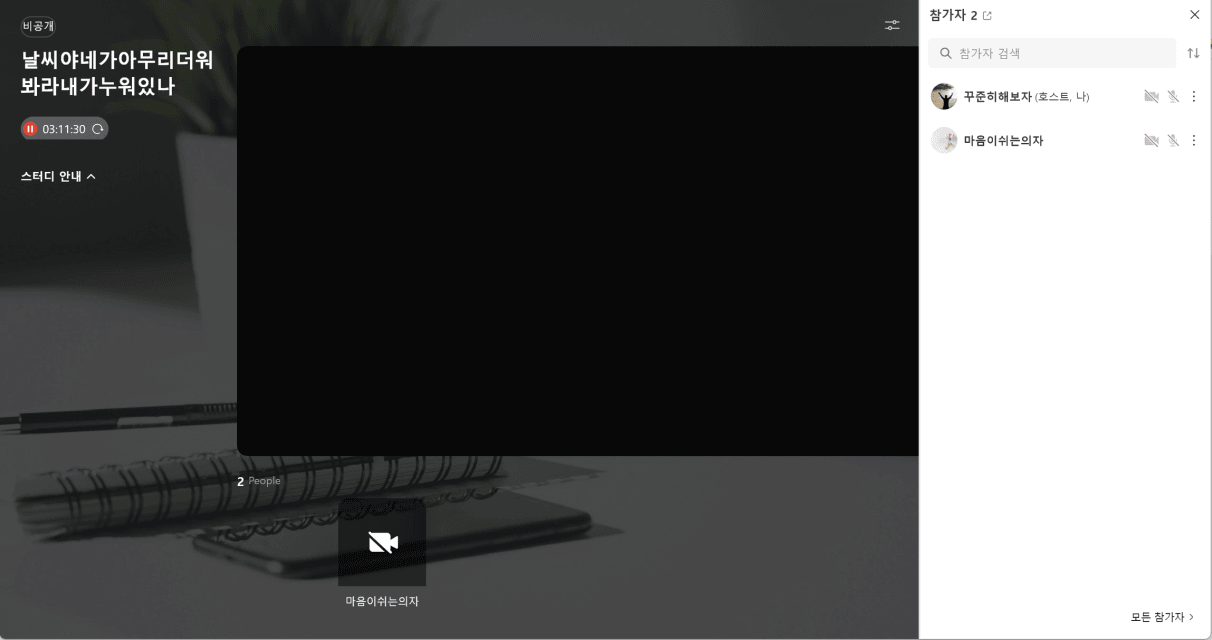Open the display settings sliders icon

pyautogui.click(x=892, y=25)
